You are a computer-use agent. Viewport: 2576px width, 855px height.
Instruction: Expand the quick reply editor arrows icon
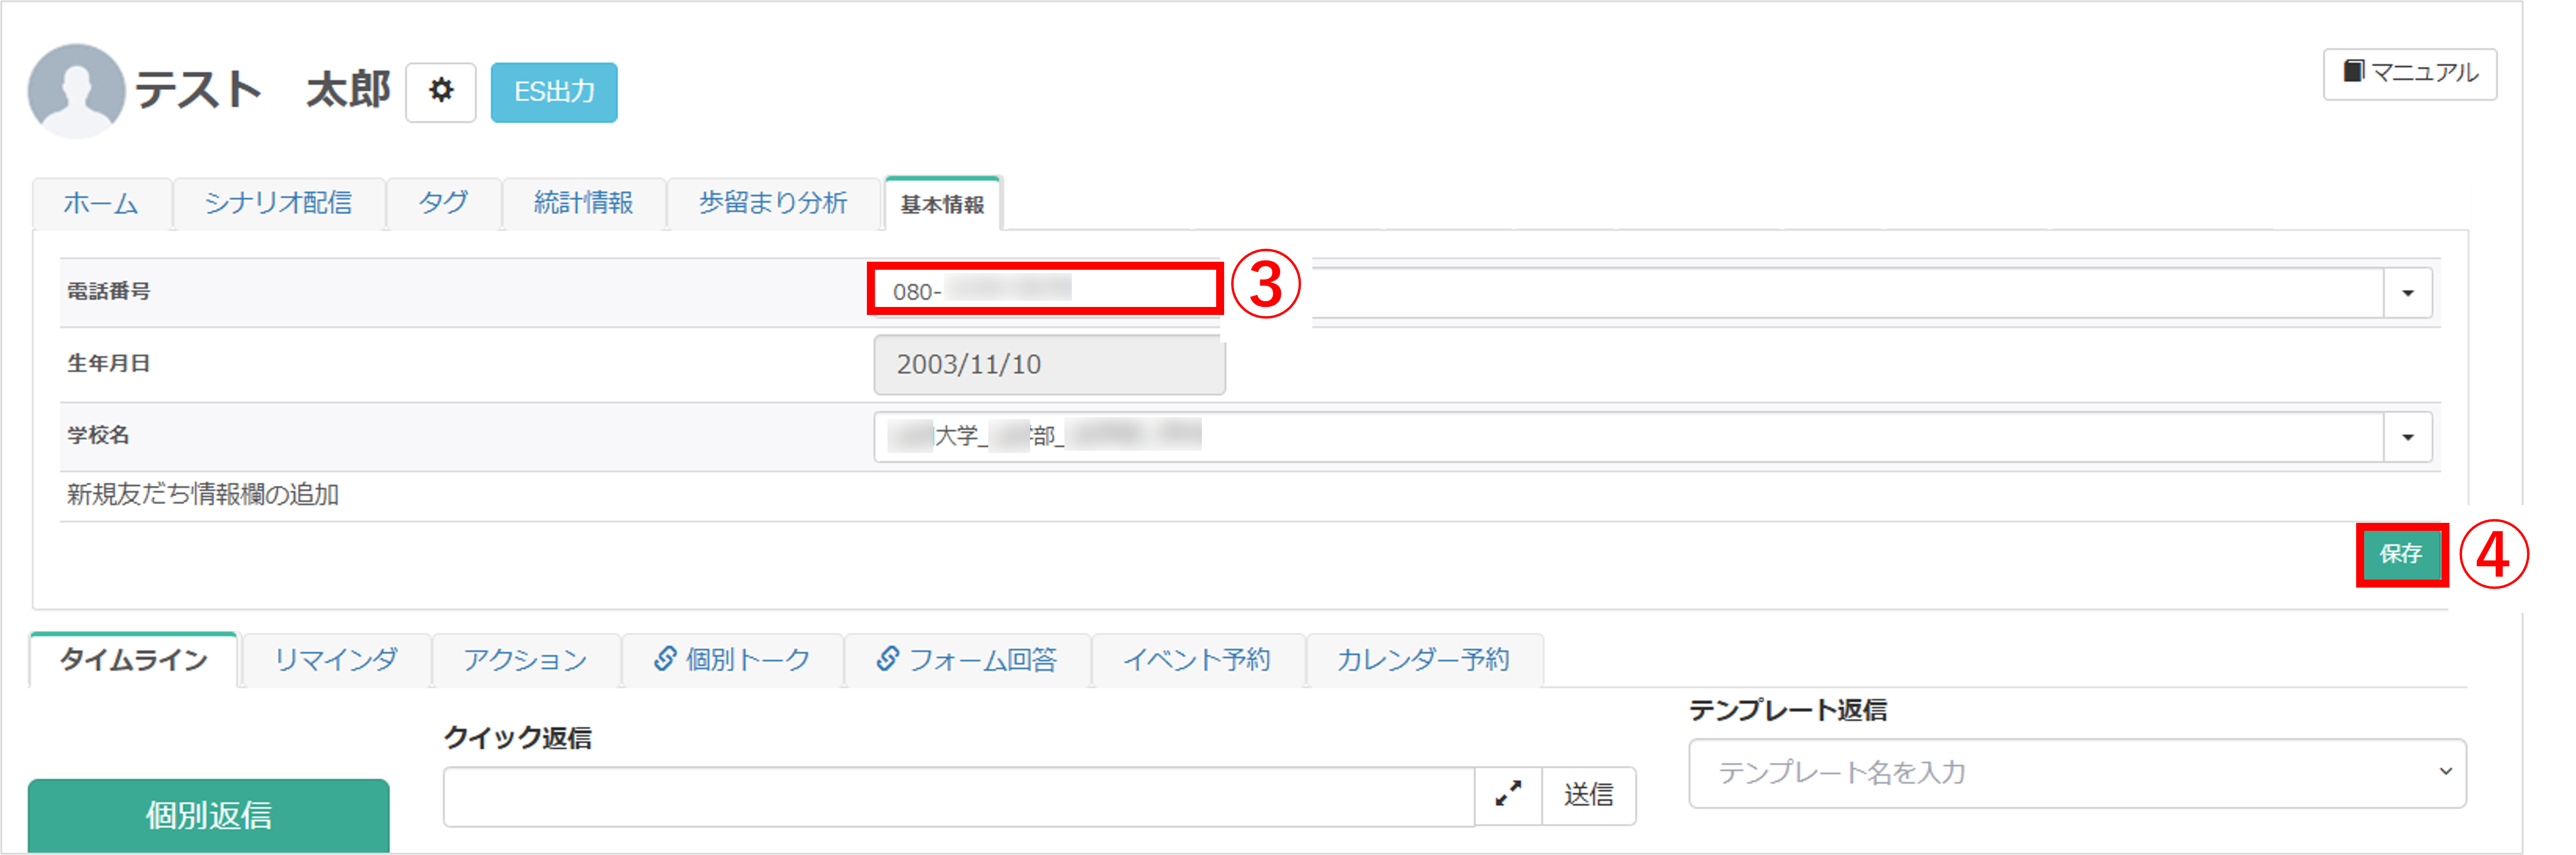(x=1508, y=795)
